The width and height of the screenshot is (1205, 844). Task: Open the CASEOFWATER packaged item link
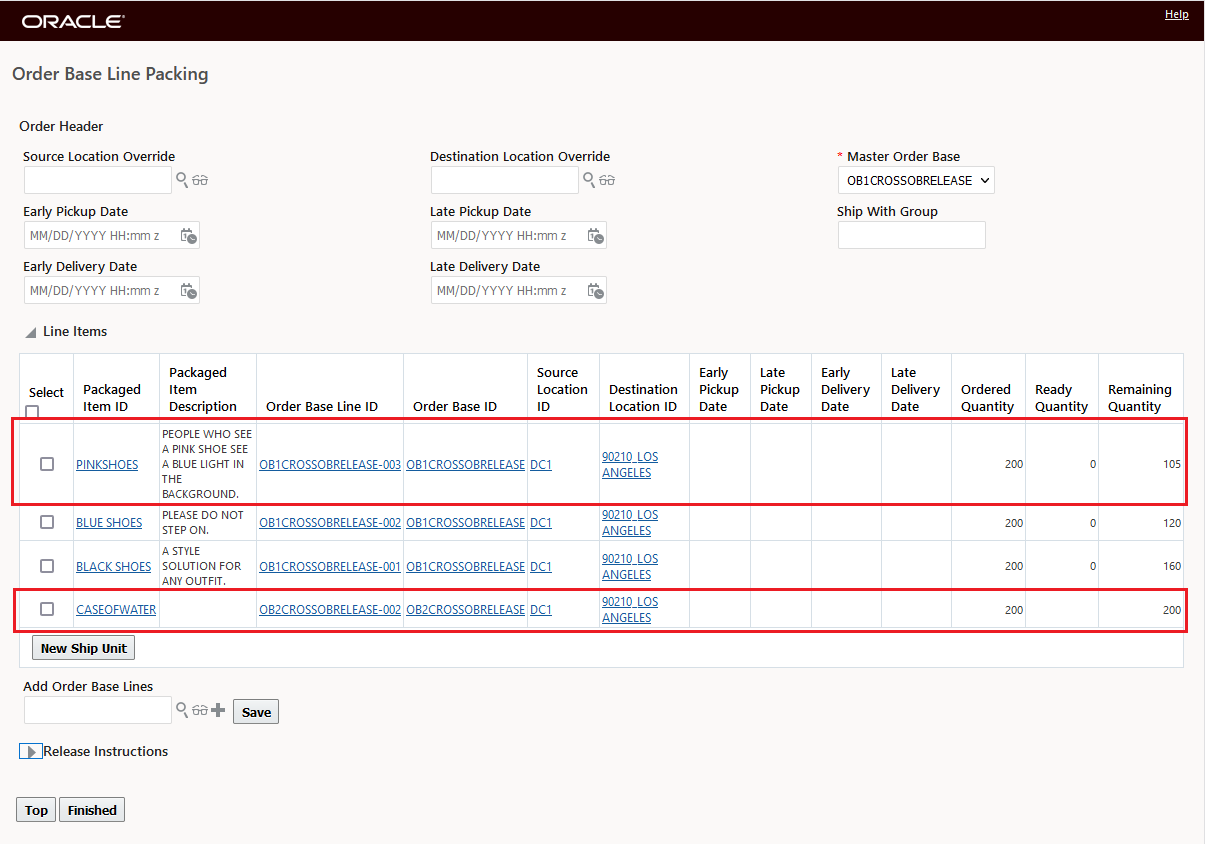pos(116,609)
